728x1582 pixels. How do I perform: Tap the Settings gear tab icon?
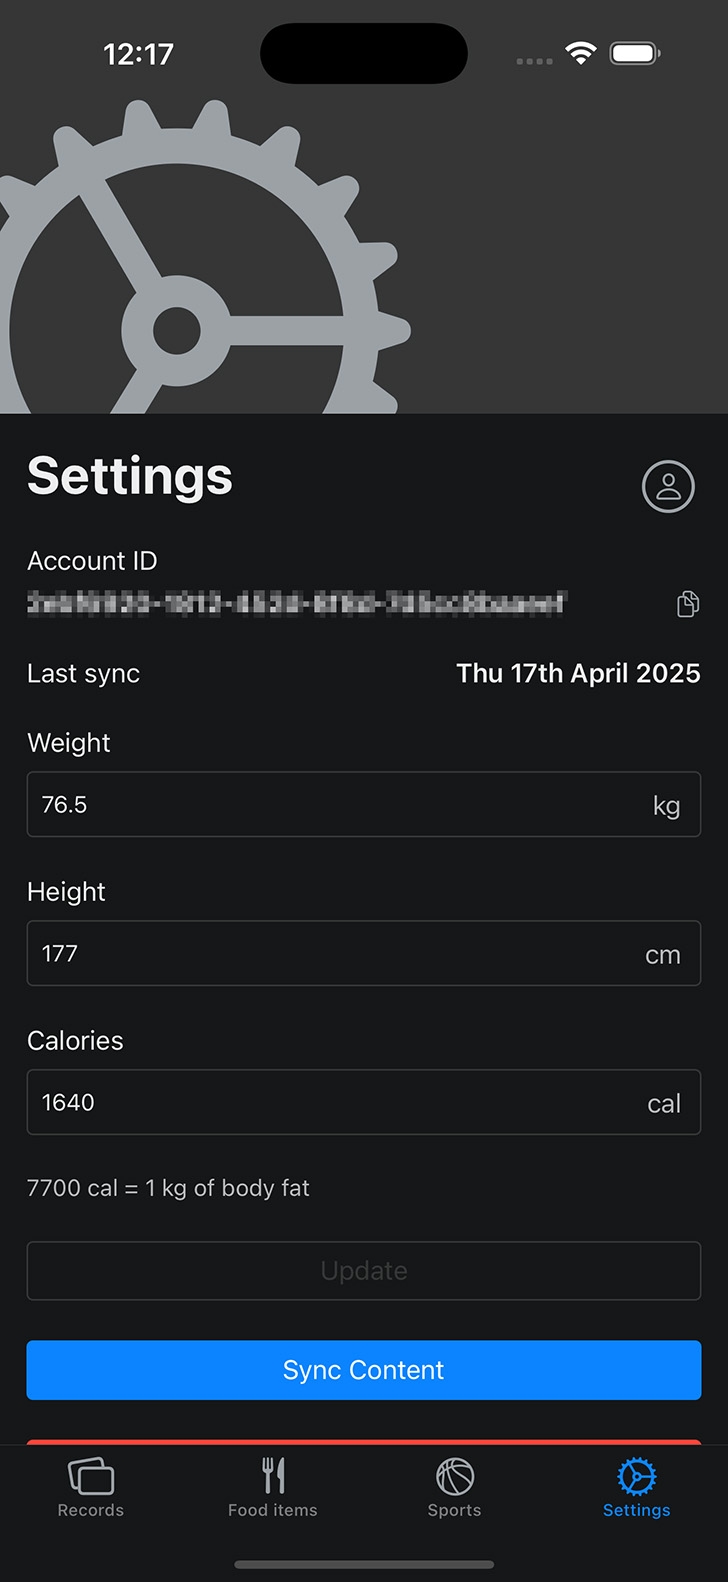click(637, 1476)
